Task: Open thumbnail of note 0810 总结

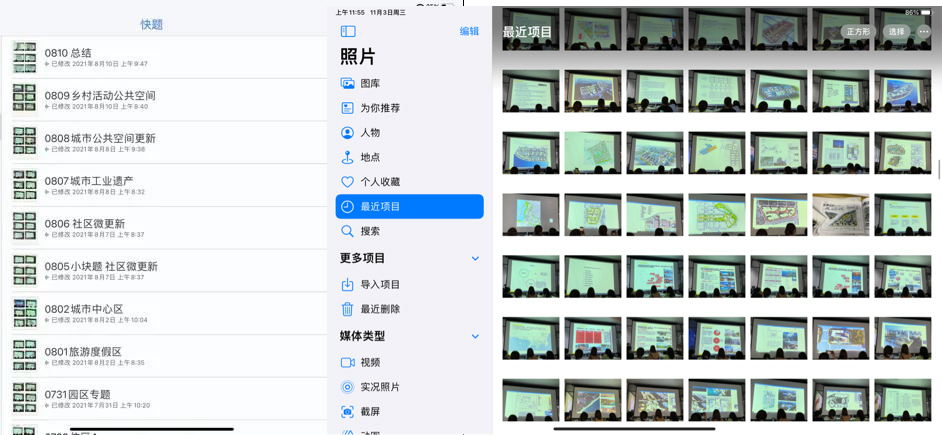Action: click(x=25, y=57)
